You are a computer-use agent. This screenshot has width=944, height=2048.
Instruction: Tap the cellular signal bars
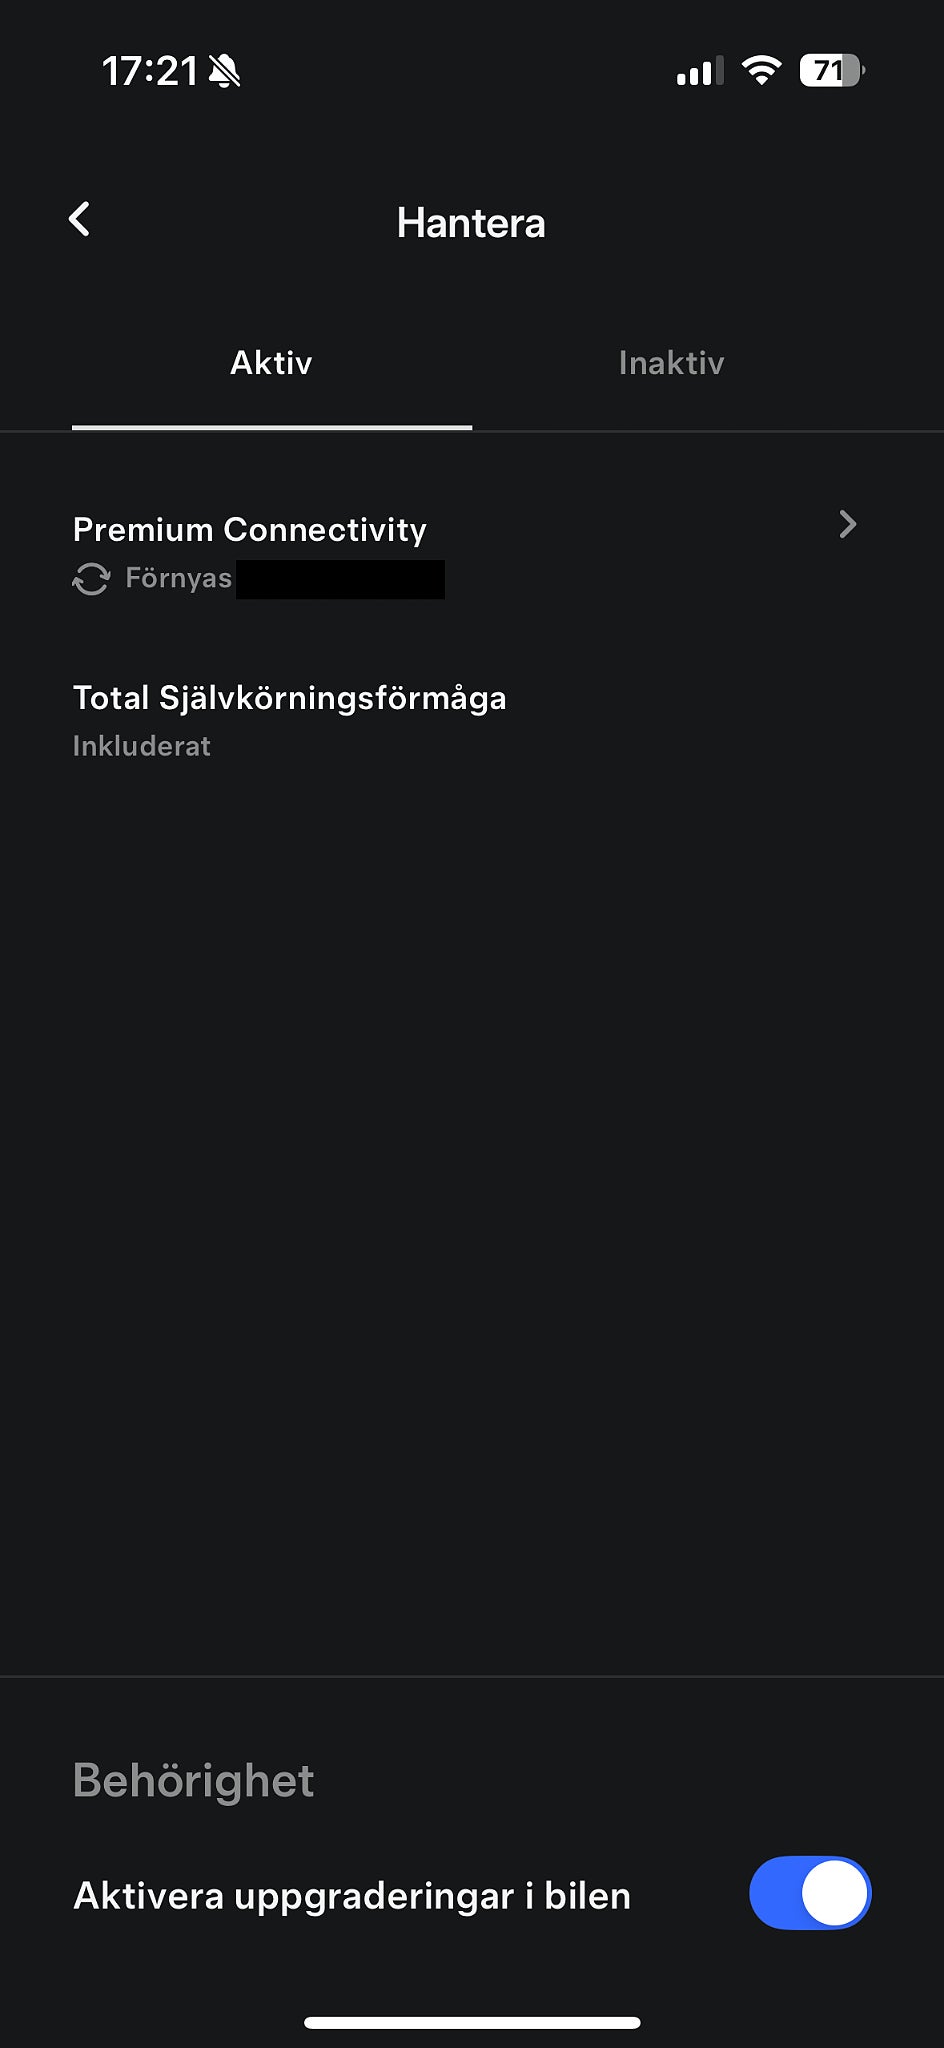tap(700, 72)
